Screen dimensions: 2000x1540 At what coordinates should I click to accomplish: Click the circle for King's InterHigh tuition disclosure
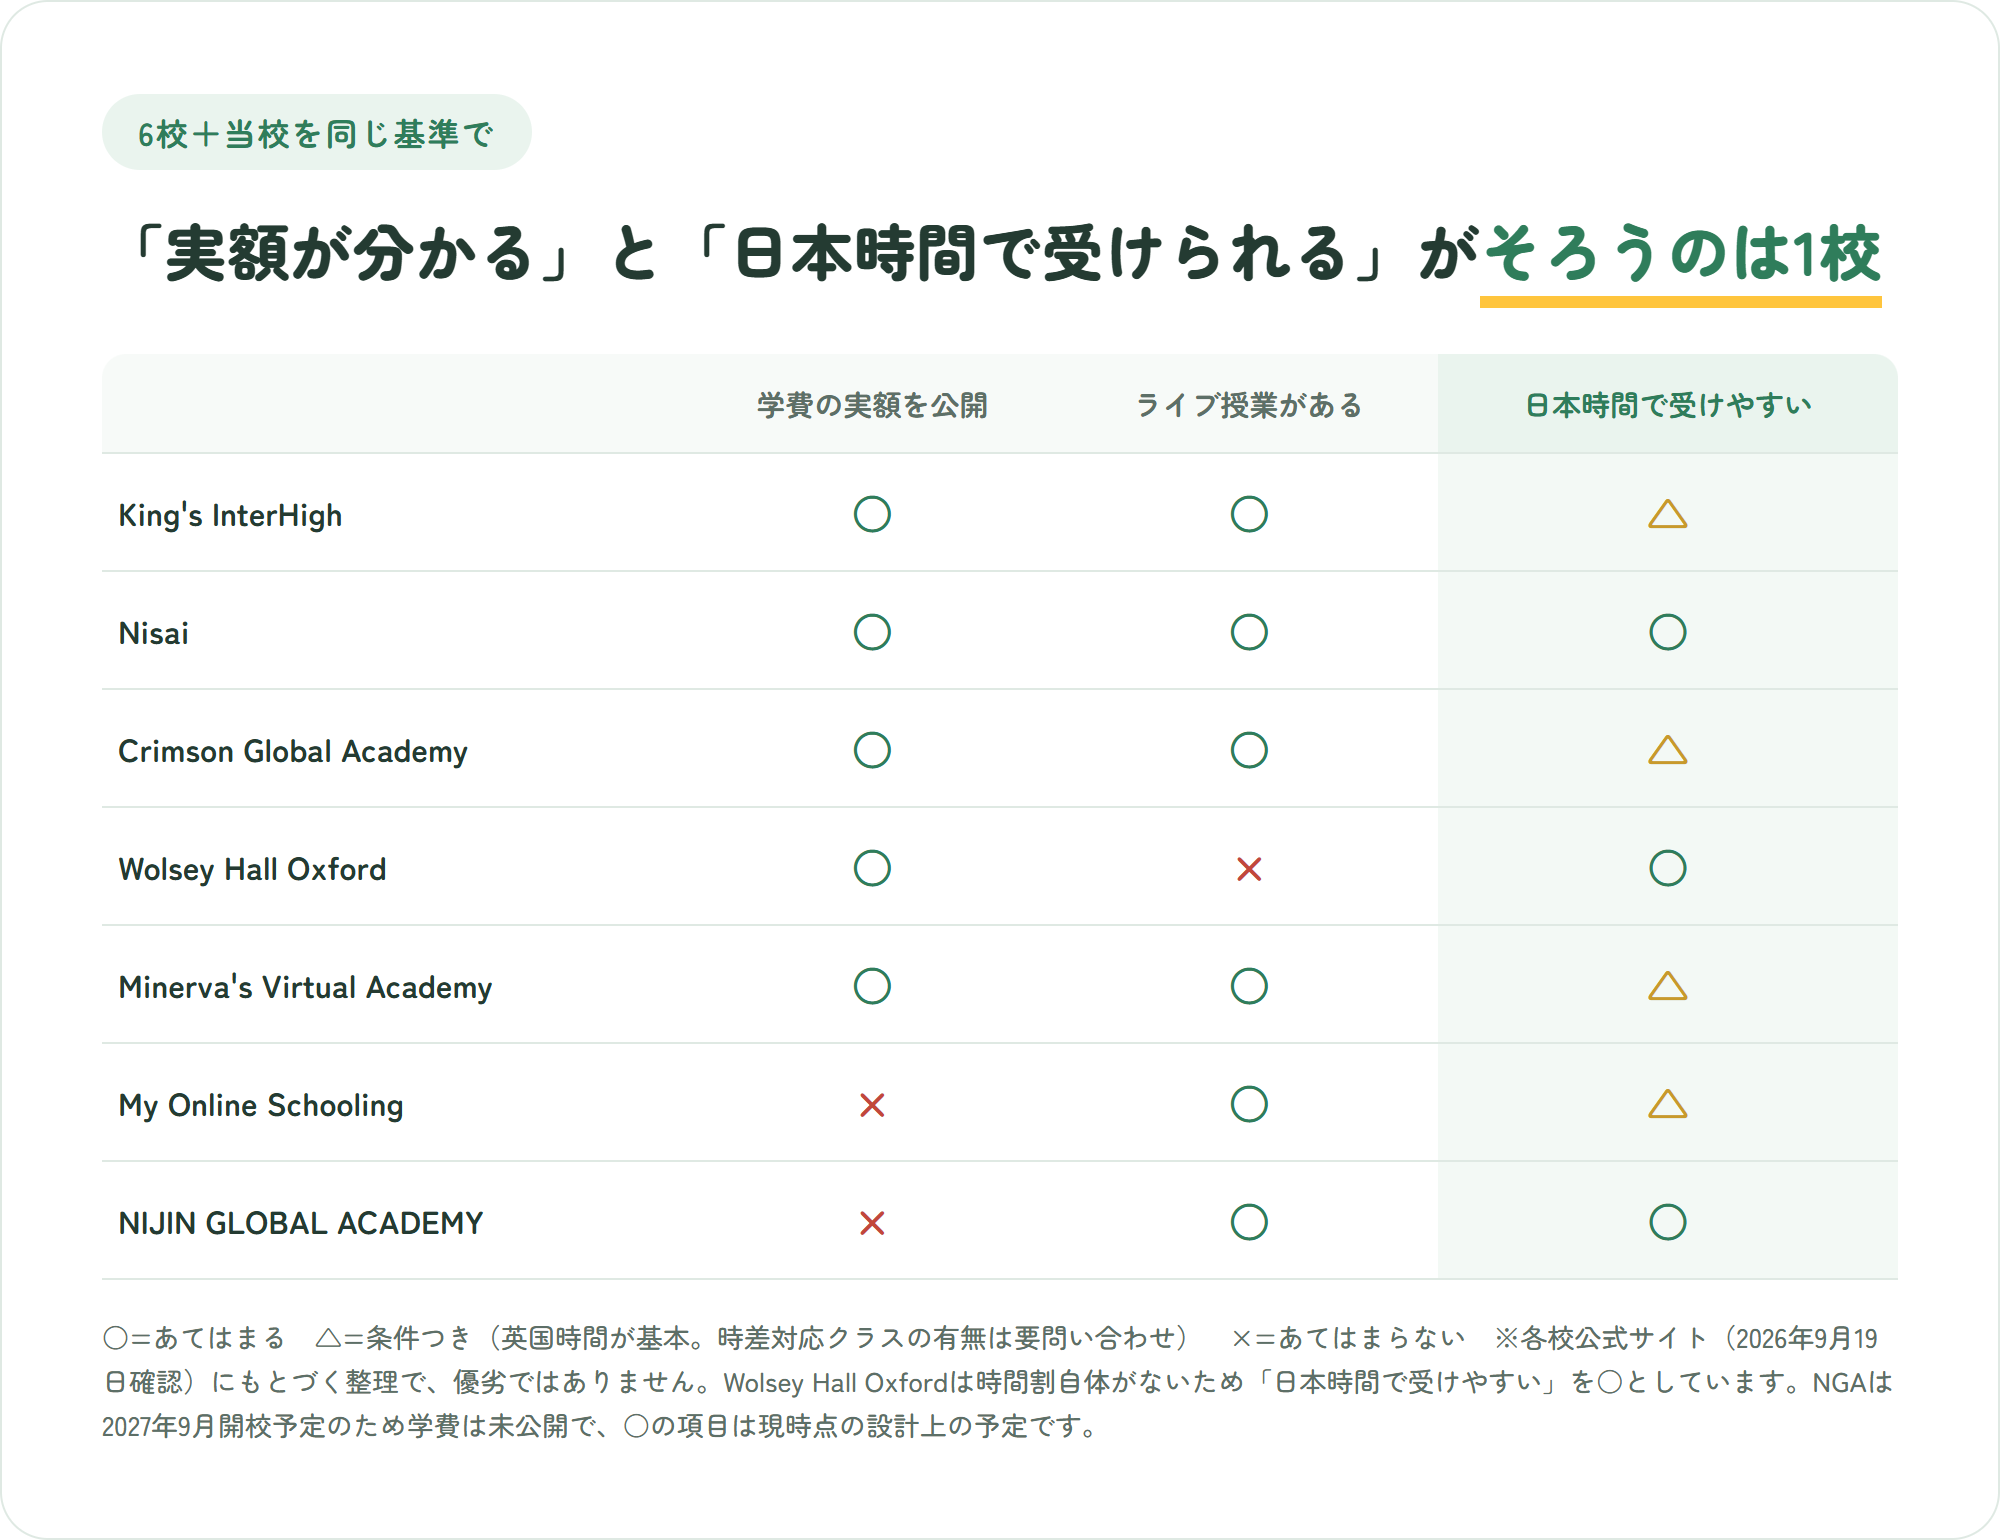(872, 514)
